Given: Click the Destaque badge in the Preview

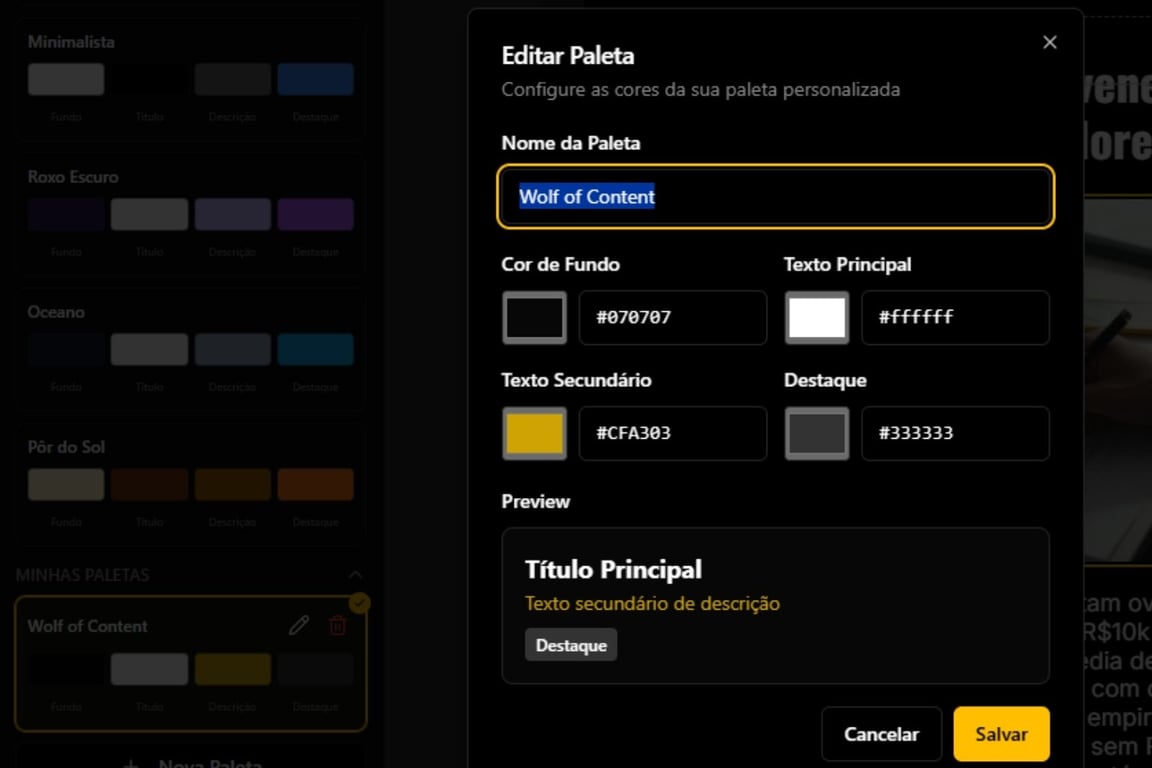Looking at the screenshot, I should coord(571,645).
